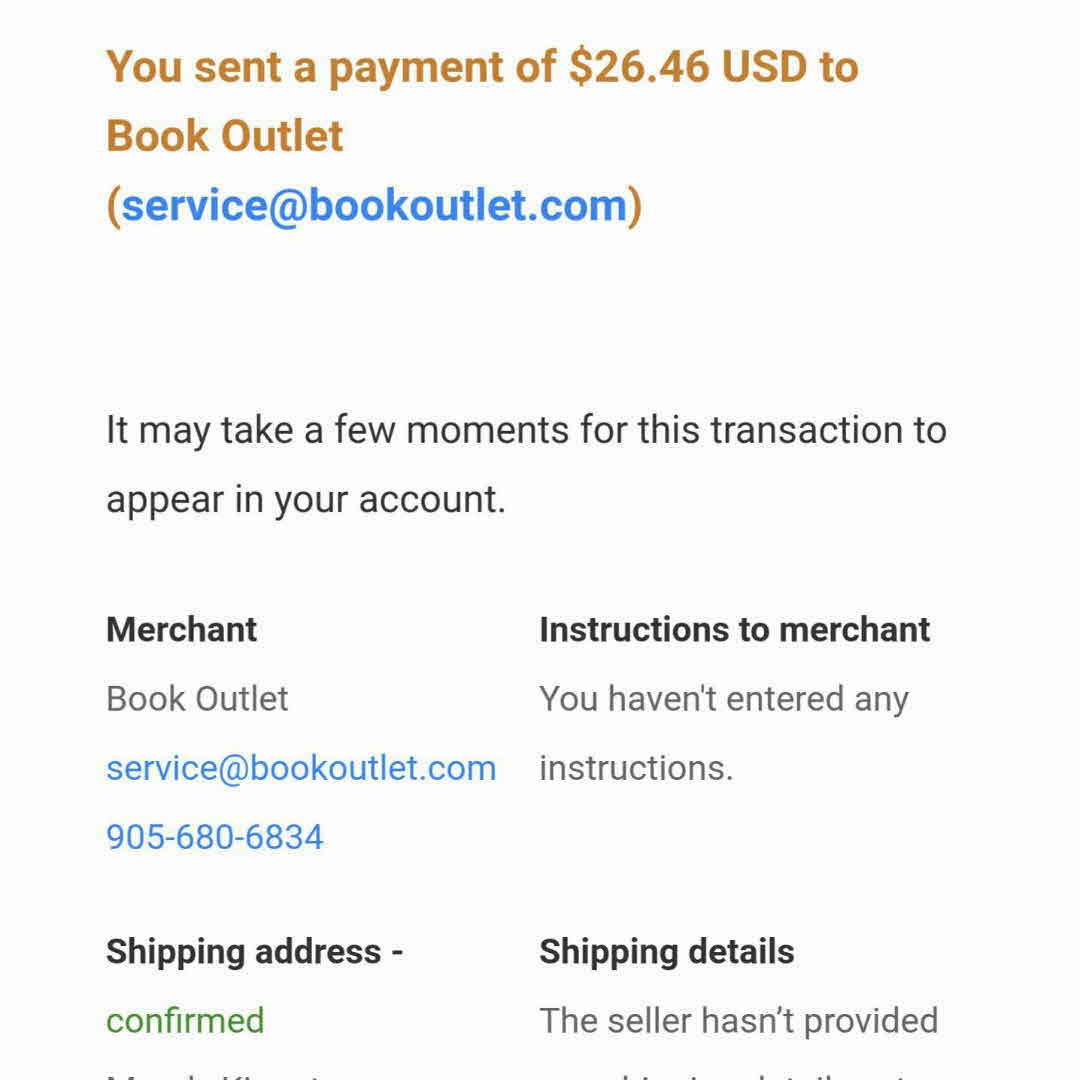Click the green confirmed status text

(x=185, y=1021)
